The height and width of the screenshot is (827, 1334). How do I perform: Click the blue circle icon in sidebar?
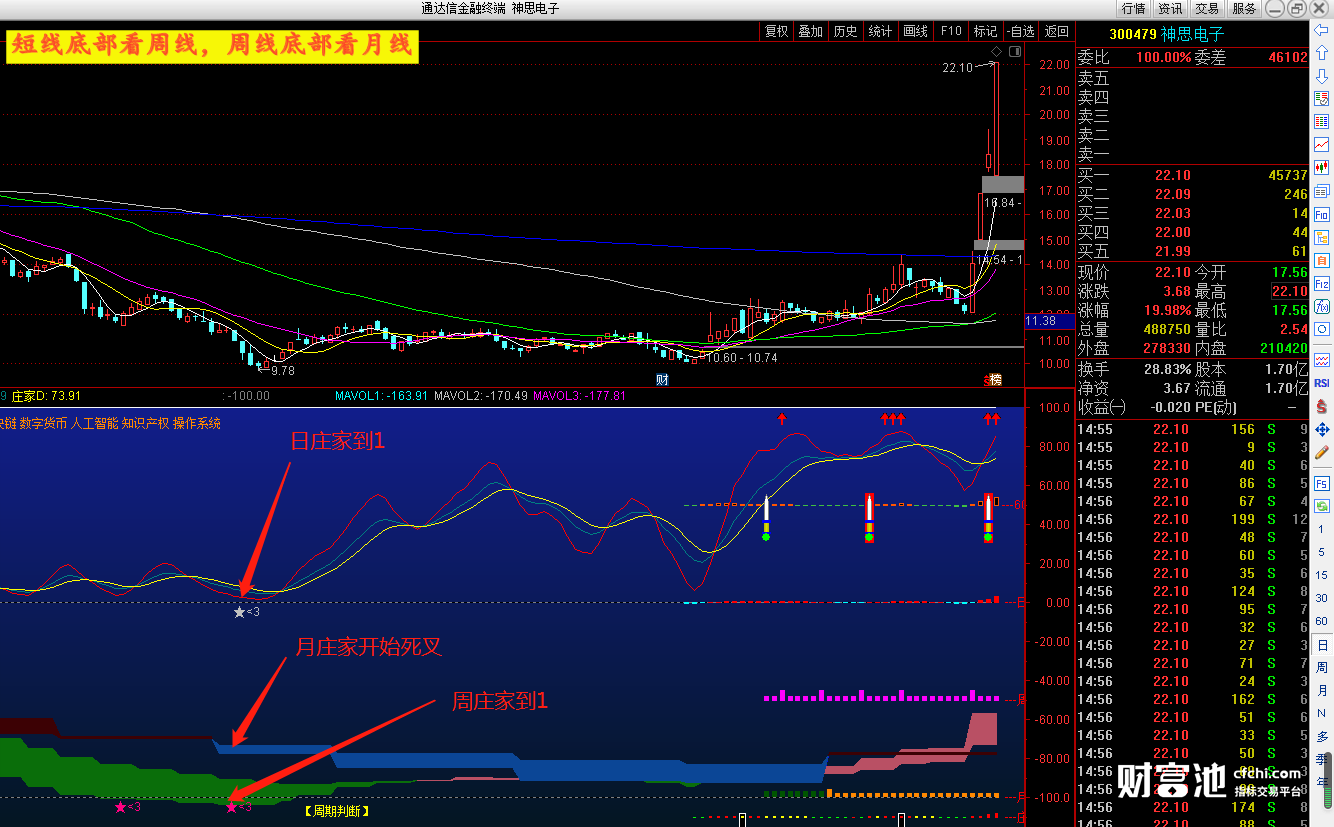point(1322,329)
